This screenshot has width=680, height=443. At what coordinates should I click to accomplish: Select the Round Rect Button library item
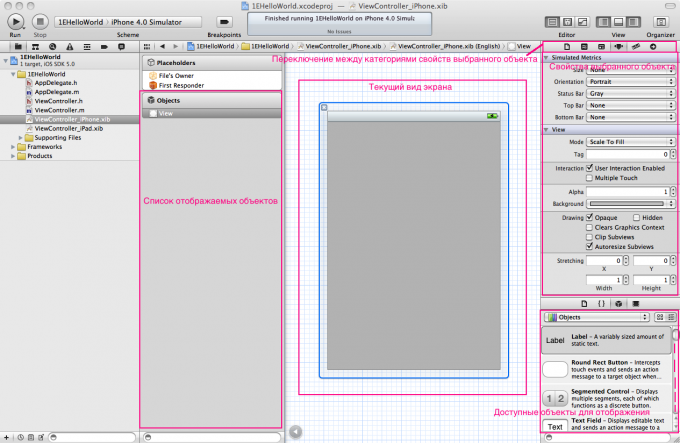[x=607, y=369]
